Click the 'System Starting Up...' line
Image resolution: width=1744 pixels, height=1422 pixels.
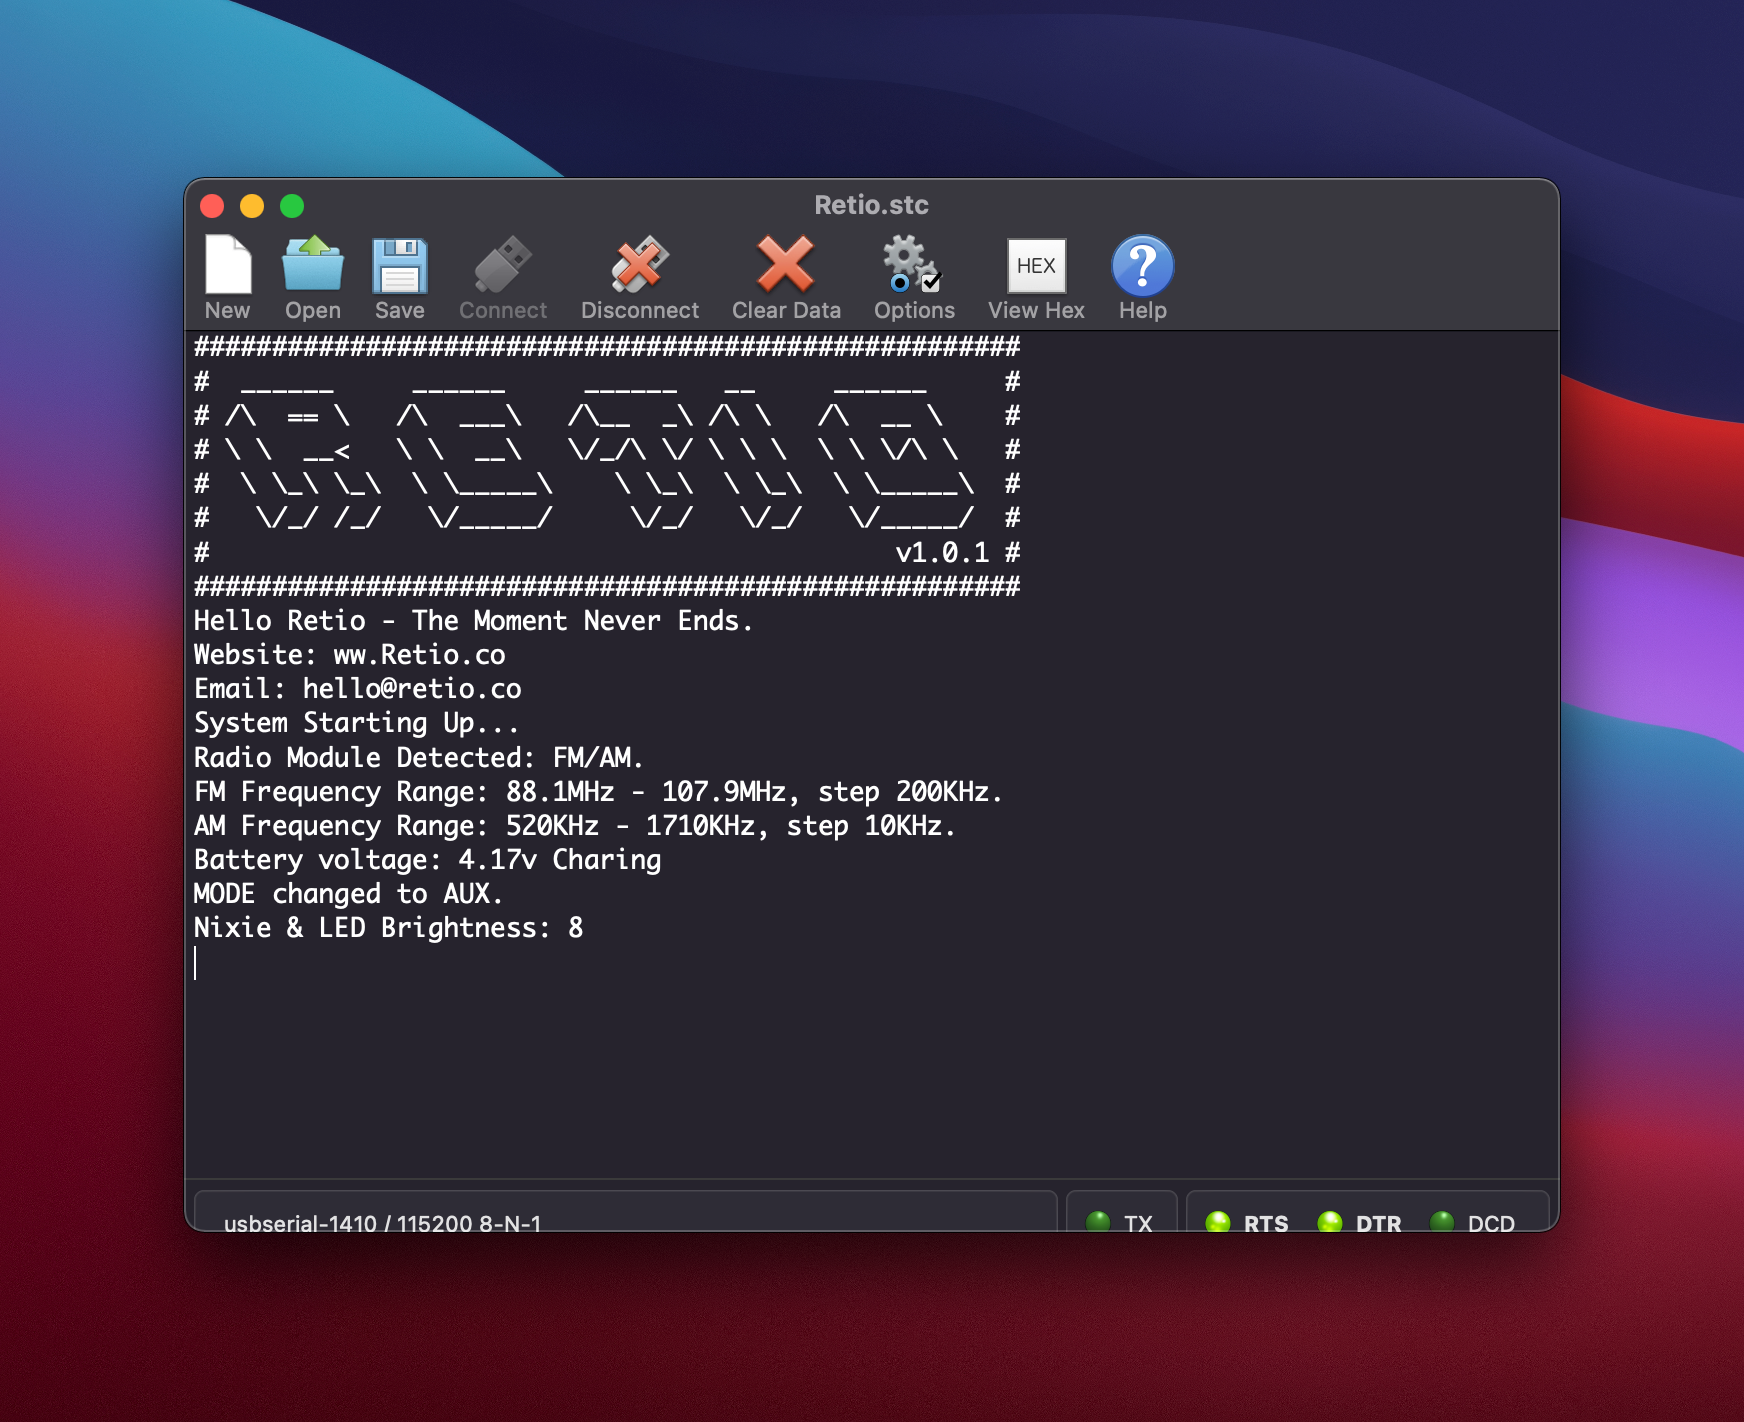pos(357,723)
